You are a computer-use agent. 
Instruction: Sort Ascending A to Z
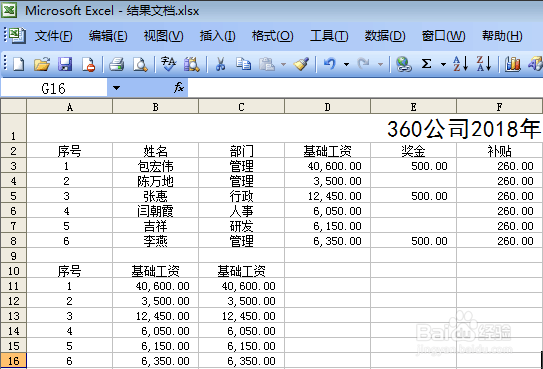[x=461, y=64]
